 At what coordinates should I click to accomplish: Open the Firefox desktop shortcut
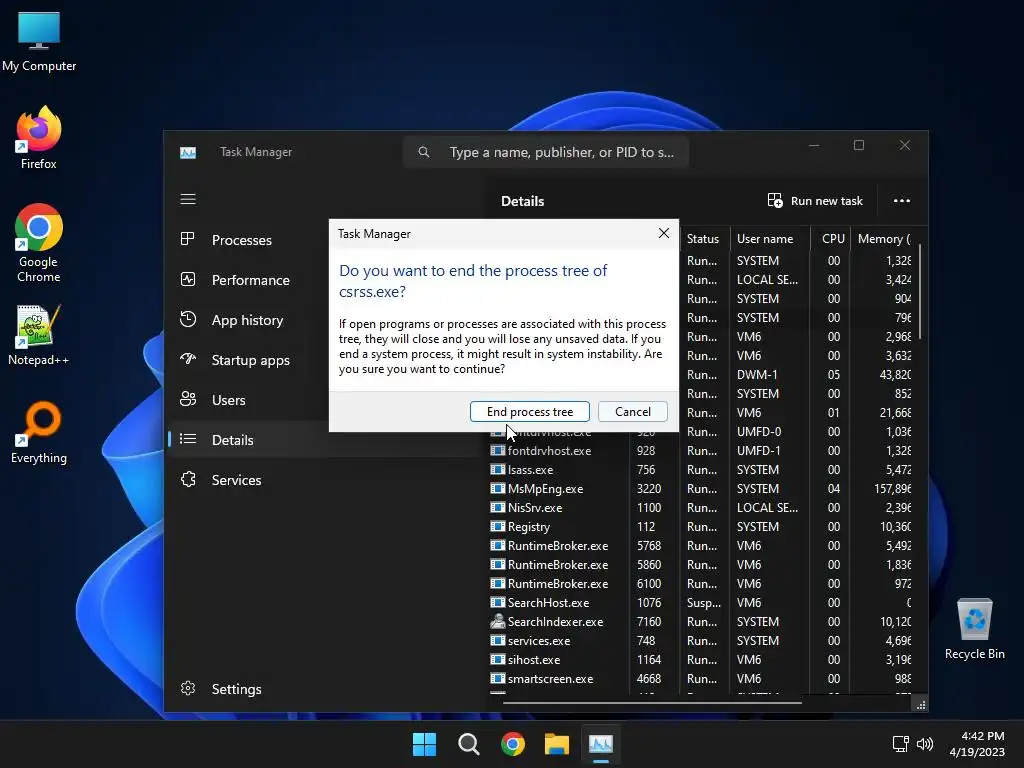(x=39, y=138)
